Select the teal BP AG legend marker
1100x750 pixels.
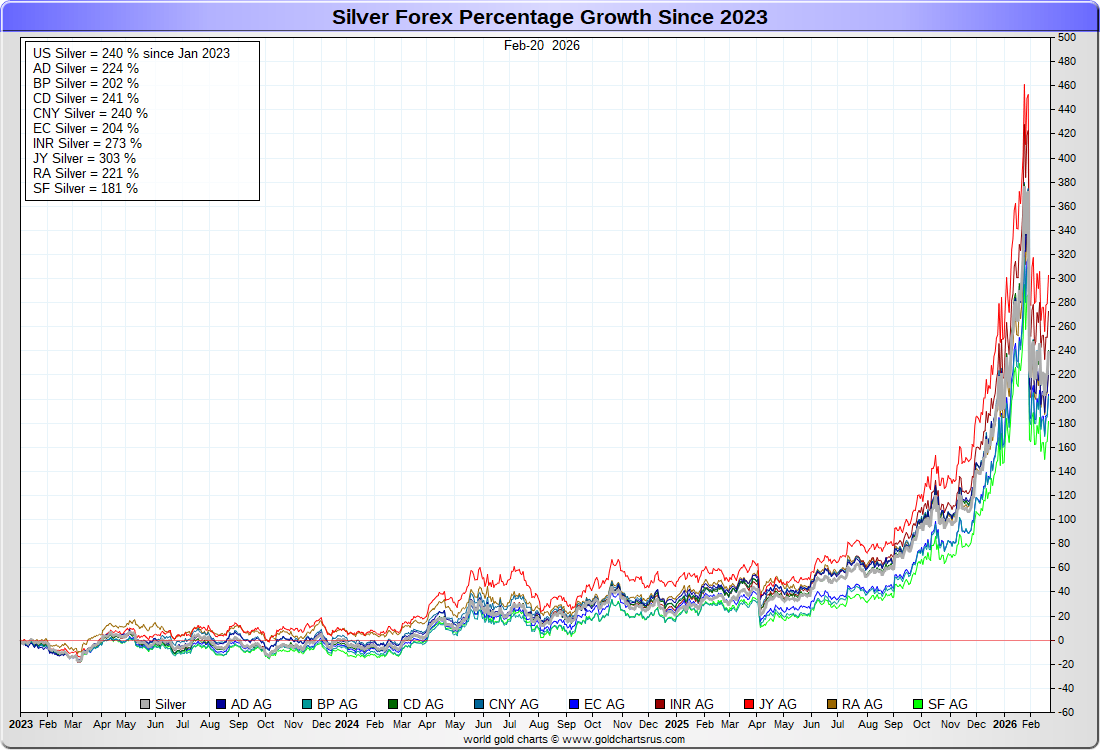pos(307,705)
